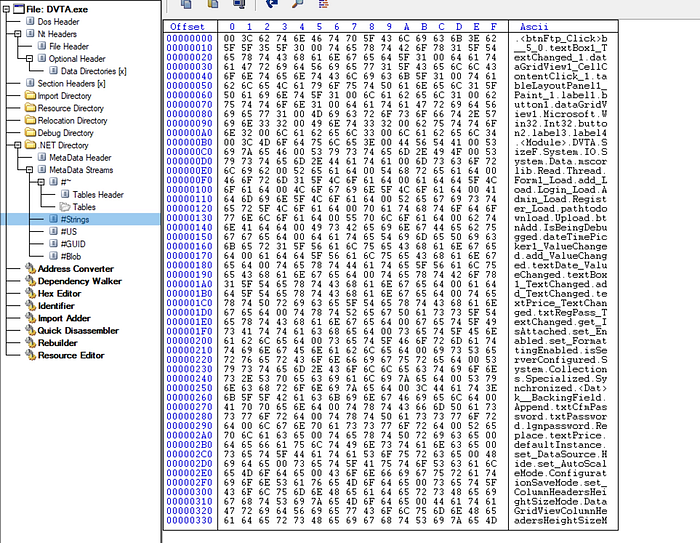
Task: Click the Address Converter tool icon
Action: click(30, 268)
